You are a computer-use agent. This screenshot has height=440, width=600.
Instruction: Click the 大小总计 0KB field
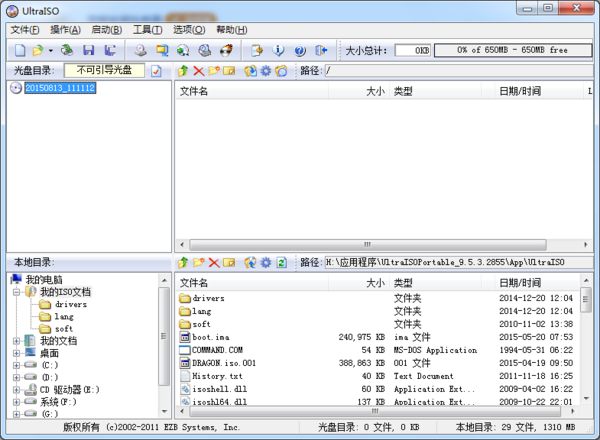(x=413, y=51)
